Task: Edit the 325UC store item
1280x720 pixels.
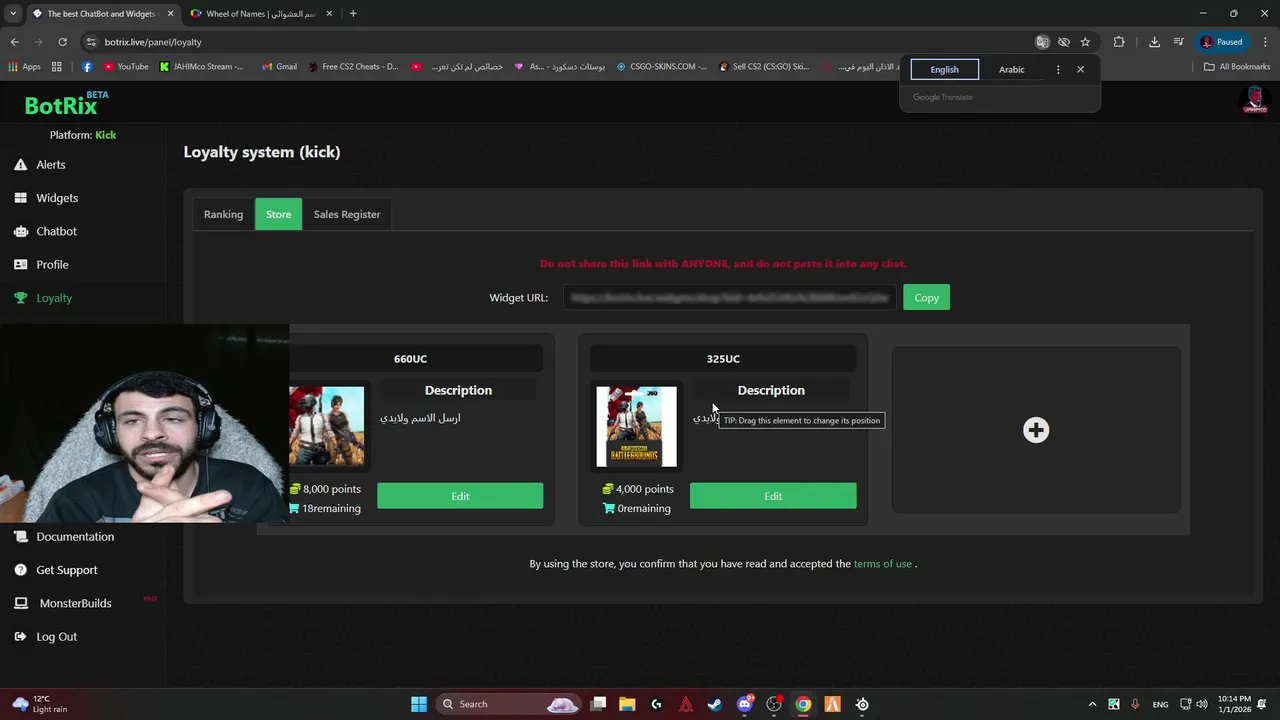Action: (x=773, y=496)
